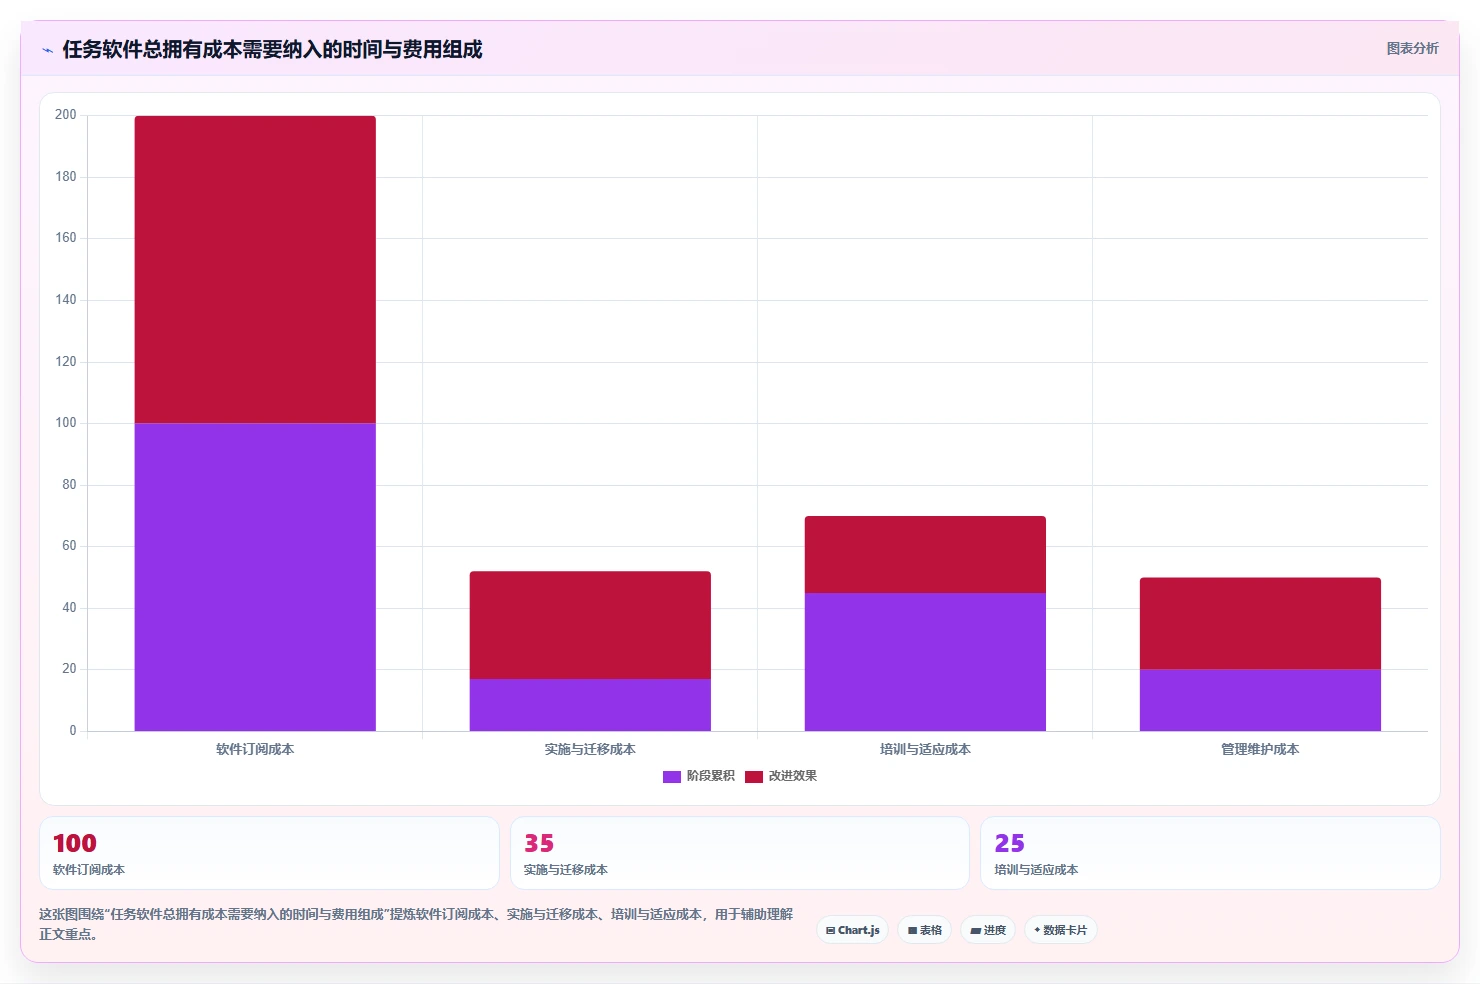Click the red 培训与适应成本 bar segment
Viewport: 1480px width, 984px height.
click(x=925, y=555)
